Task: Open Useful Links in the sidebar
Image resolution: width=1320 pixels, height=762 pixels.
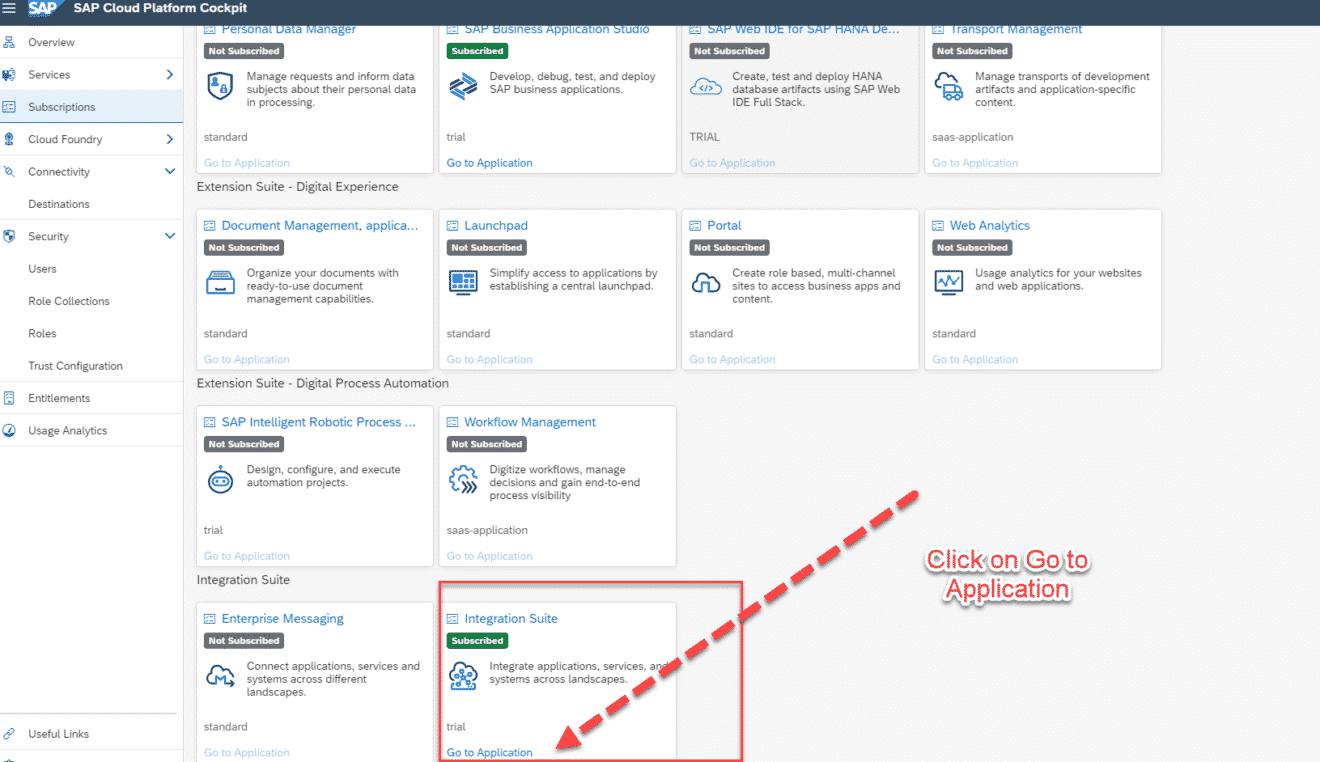Action: pos(58,734)
